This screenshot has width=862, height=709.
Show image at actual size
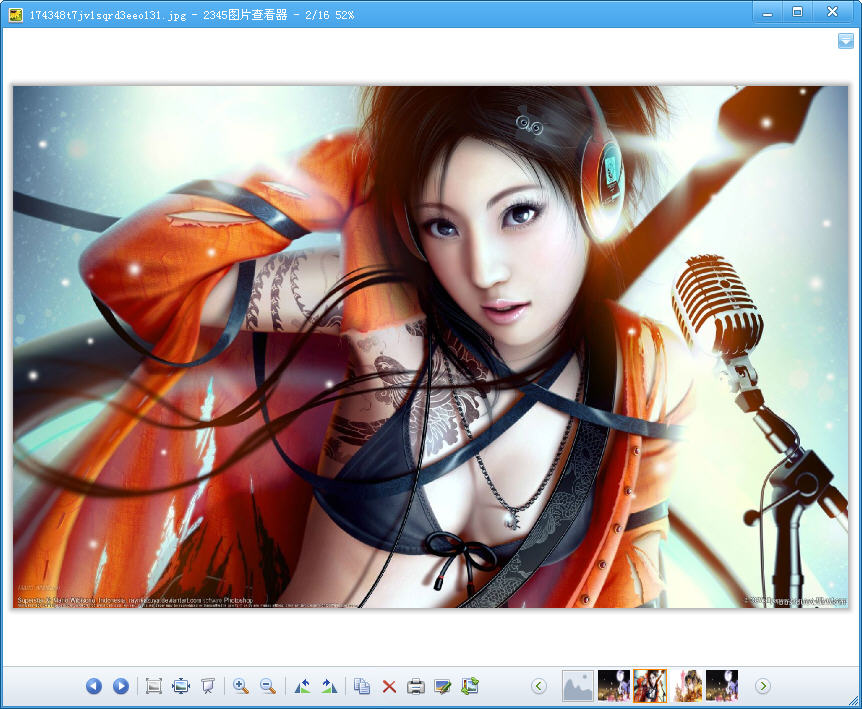coord(153,686)
